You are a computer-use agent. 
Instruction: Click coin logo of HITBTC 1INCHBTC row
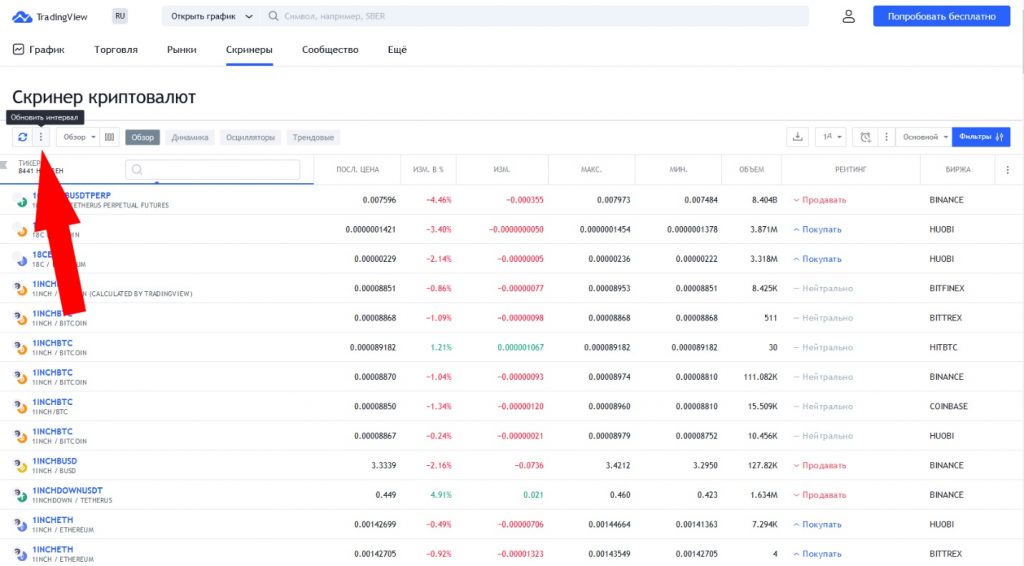21,347
